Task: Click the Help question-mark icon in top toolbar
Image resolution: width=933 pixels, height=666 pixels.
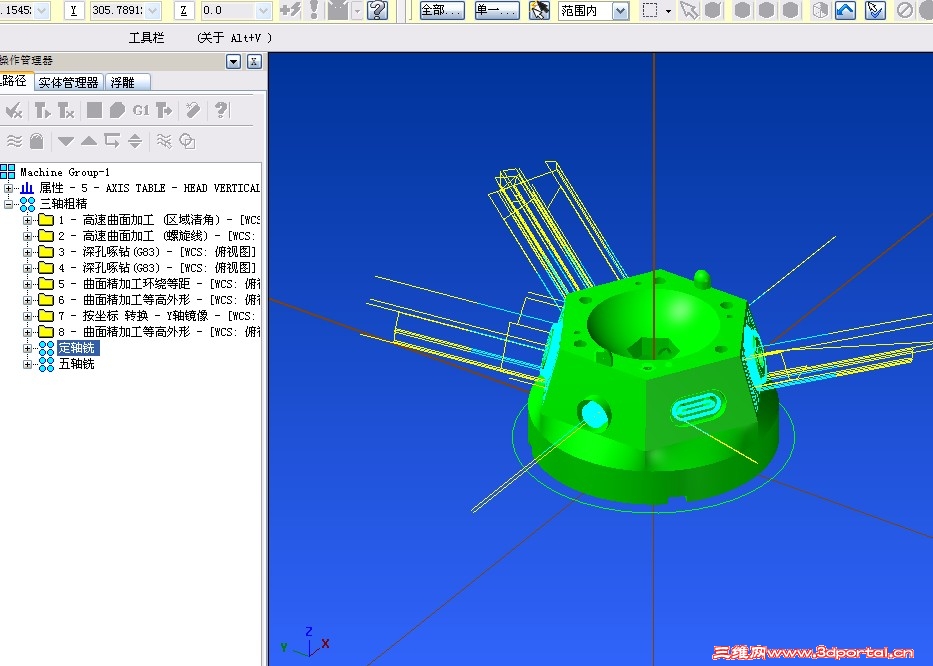Action: (377, 10)
